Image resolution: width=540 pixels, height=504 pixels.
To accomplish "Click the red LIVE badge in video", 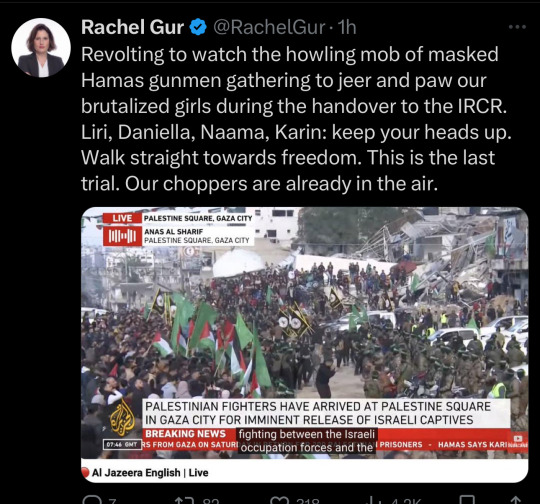I will [122, 218].
